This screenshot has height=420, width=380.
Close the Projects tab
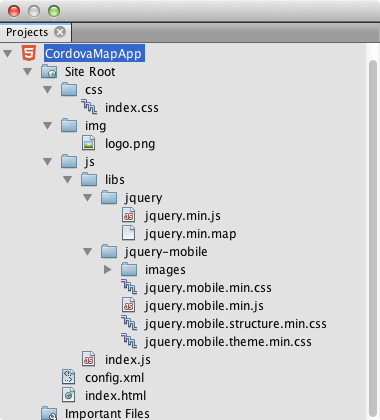coord(60,32)
